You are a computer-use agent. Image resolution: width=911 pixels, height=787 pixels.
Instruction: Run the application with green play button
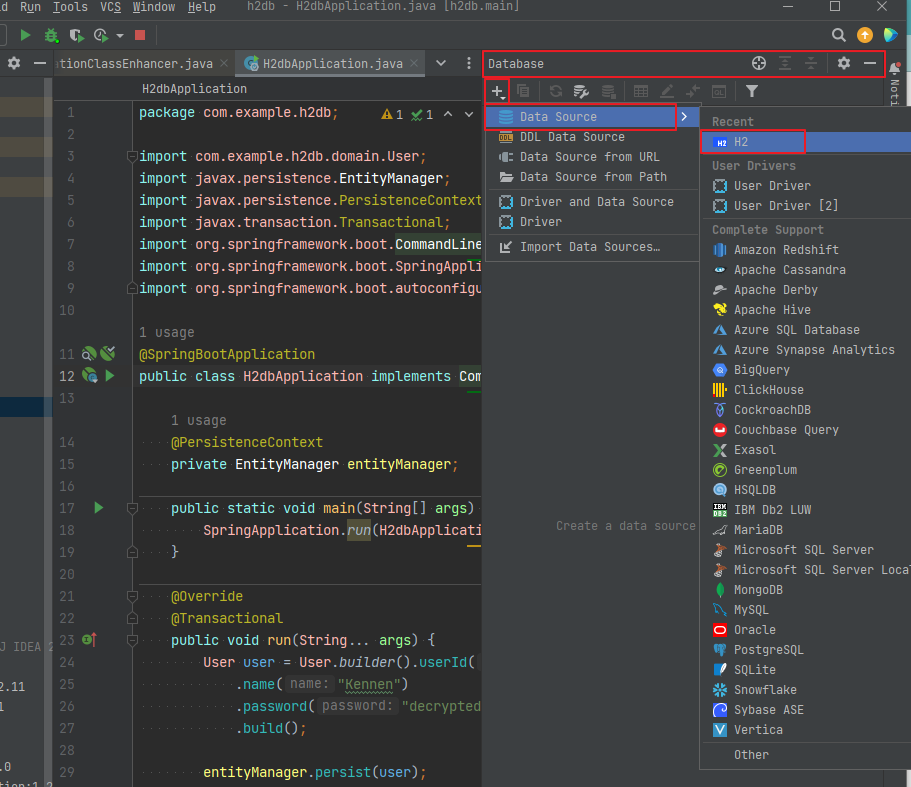click(25, 35)
